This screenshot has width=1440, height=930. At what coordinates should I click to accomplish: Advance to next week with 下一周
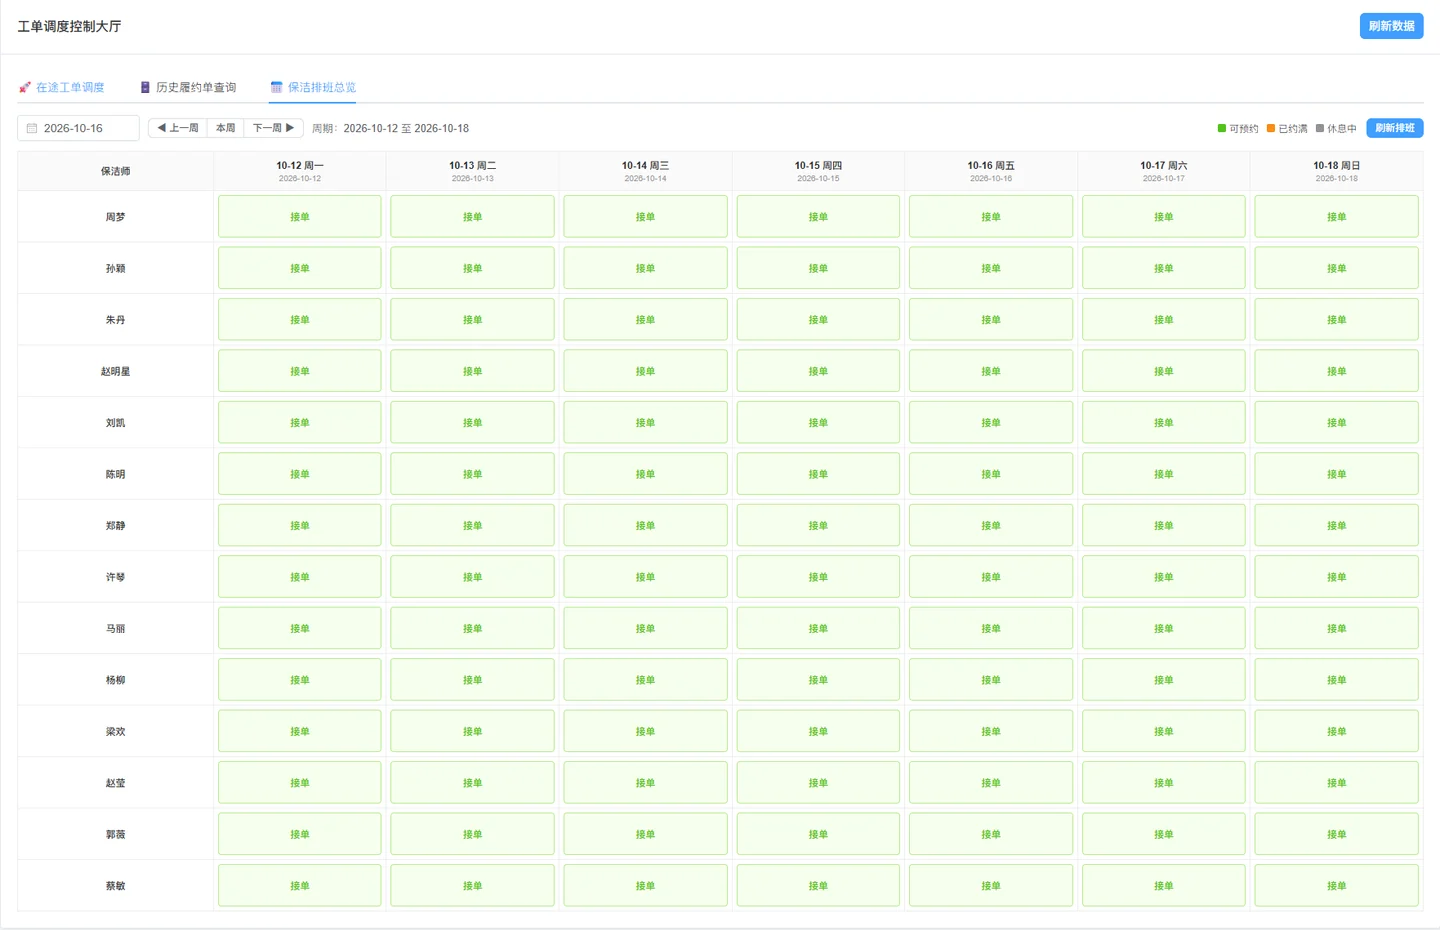[273, 128]
